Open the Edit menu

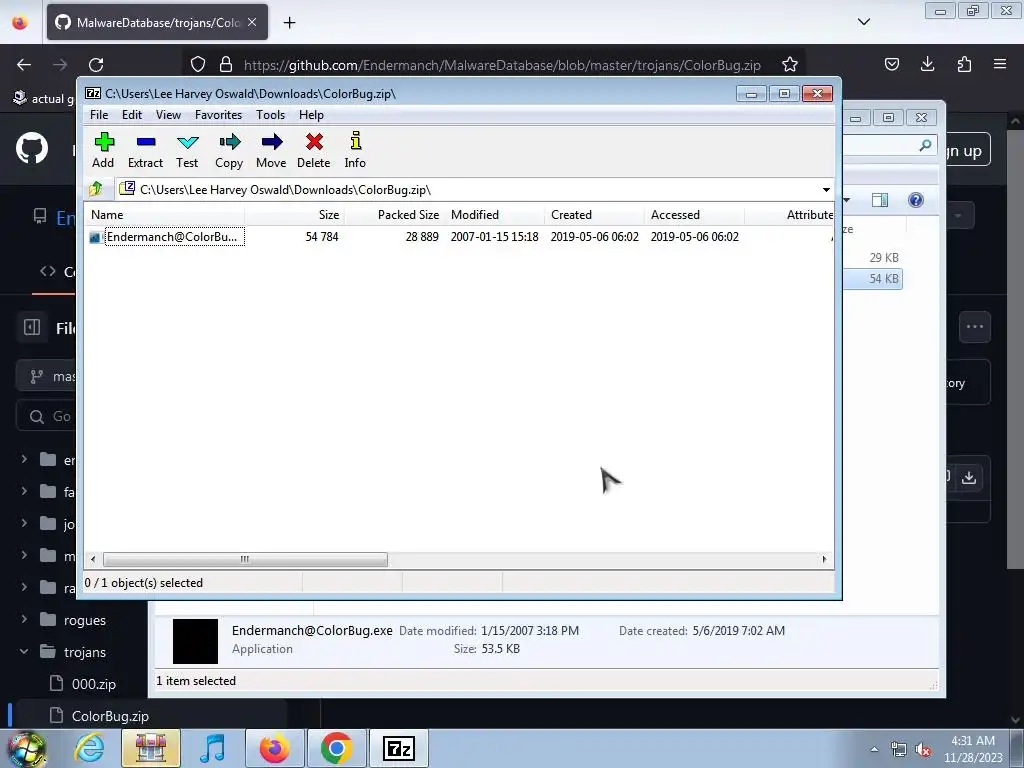(132, 115)
